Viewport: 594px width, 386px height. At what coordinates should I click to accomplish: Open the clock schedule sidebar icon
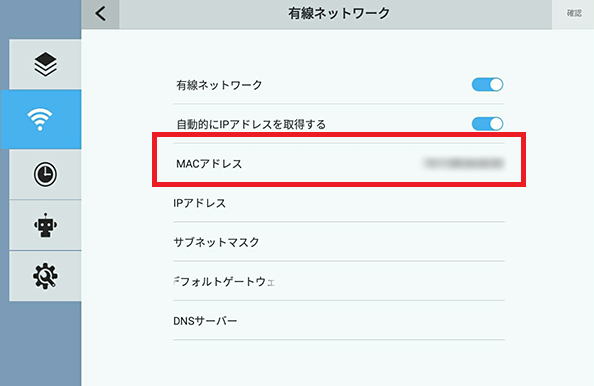(x=45, y=175)
